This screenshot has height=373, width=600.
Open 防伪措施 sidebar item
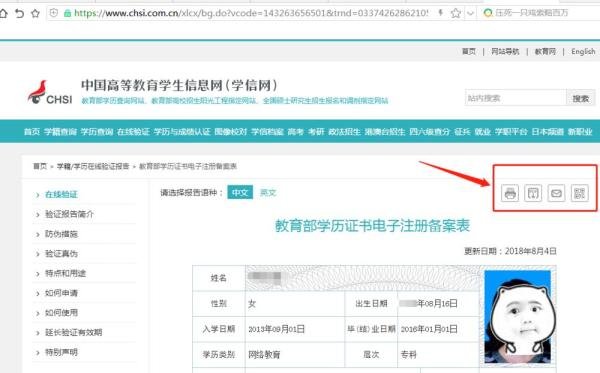(61, 234)
